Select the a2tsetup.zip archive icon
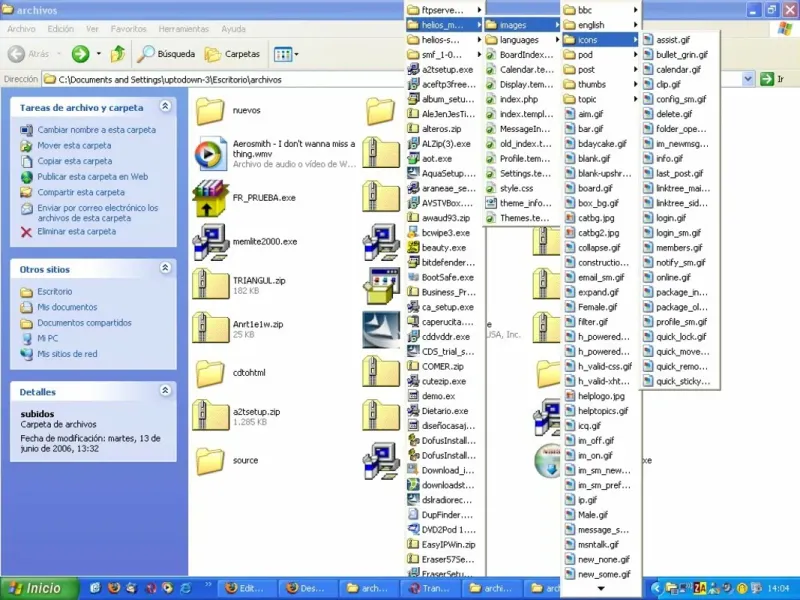 pyautogui.click(x=210, y=416)
